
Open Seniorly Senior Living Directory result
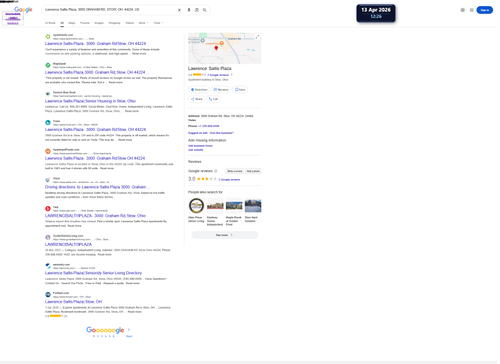tap(93, 273)
